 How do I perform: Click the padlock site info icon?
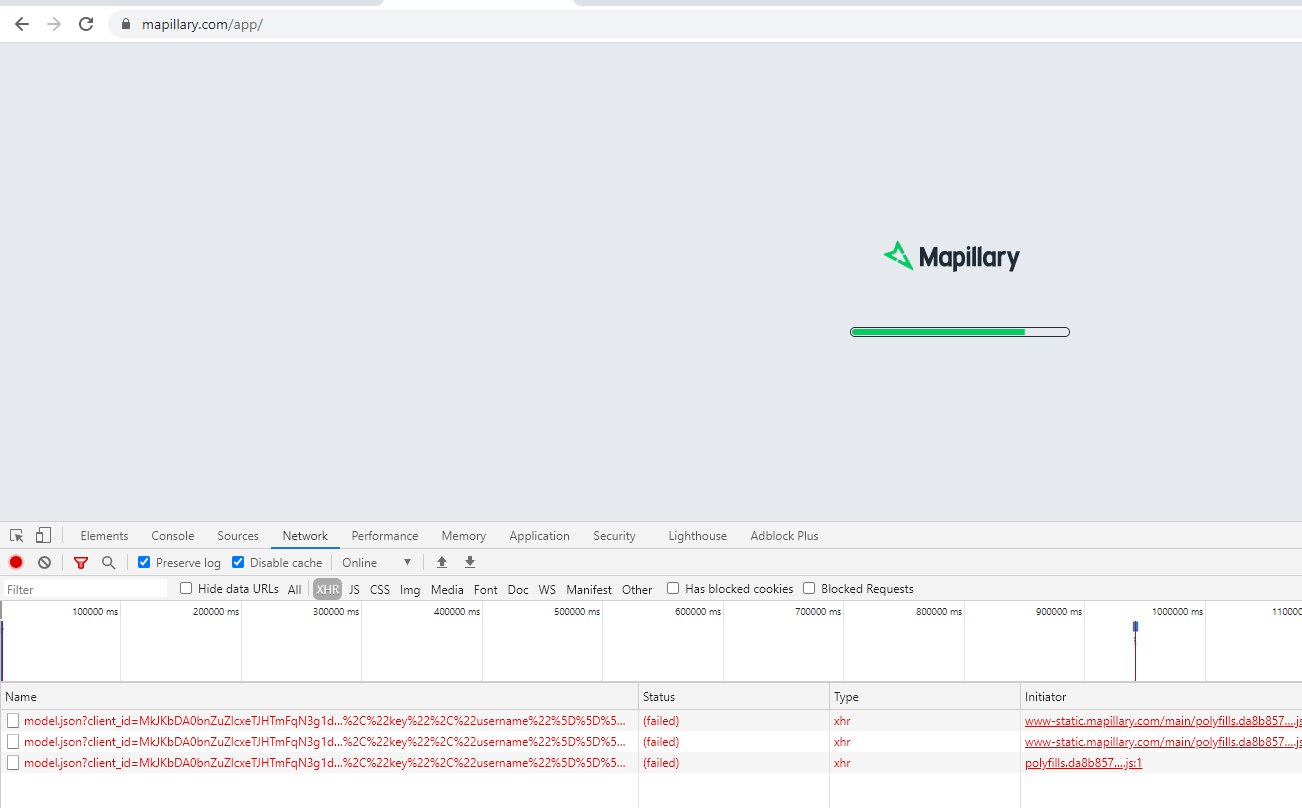125,24
